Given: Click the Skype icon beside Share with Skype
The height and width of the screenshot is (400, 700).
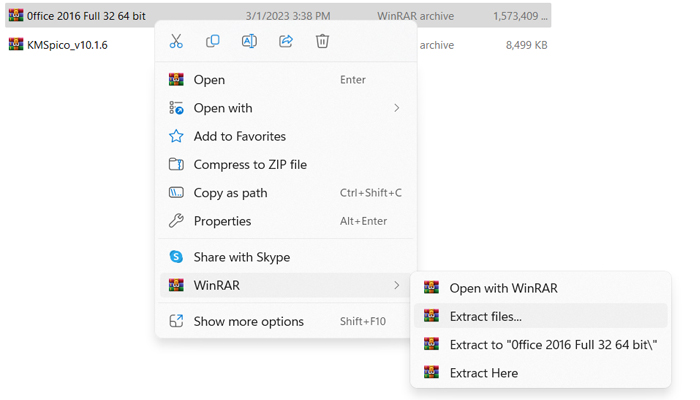Looking at the screenshot, I should (176, 257).
